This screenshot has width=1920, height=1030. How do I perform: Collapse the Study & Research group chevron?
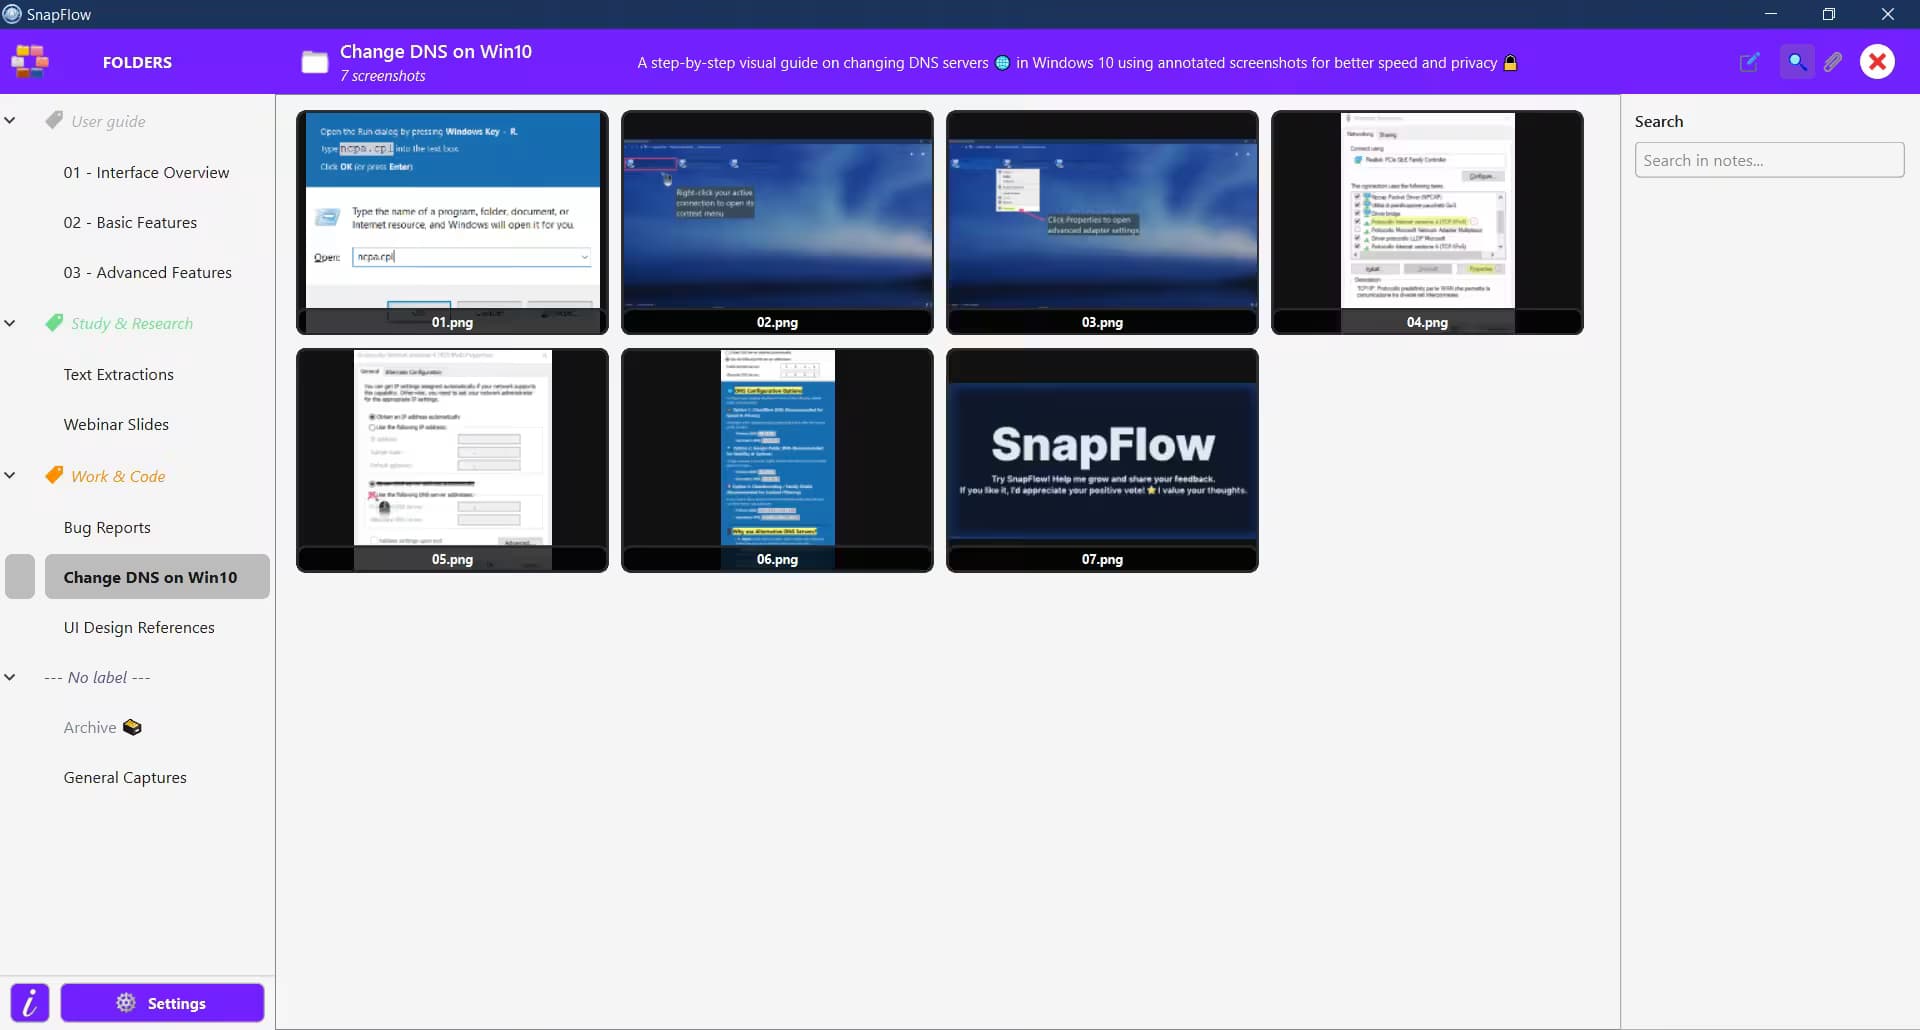[x=10, y=323]
